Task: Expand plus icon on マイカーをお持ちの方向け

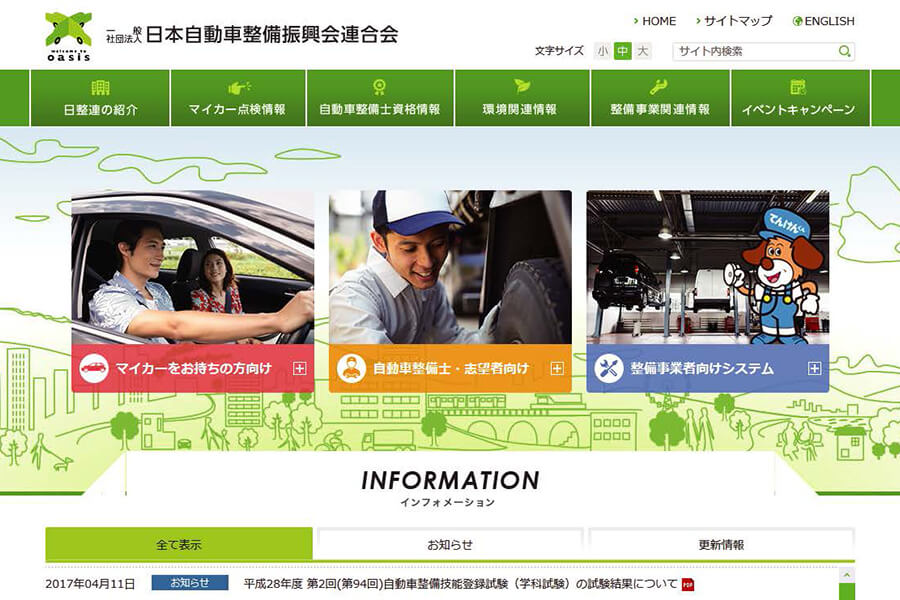Action: point(300,369)
